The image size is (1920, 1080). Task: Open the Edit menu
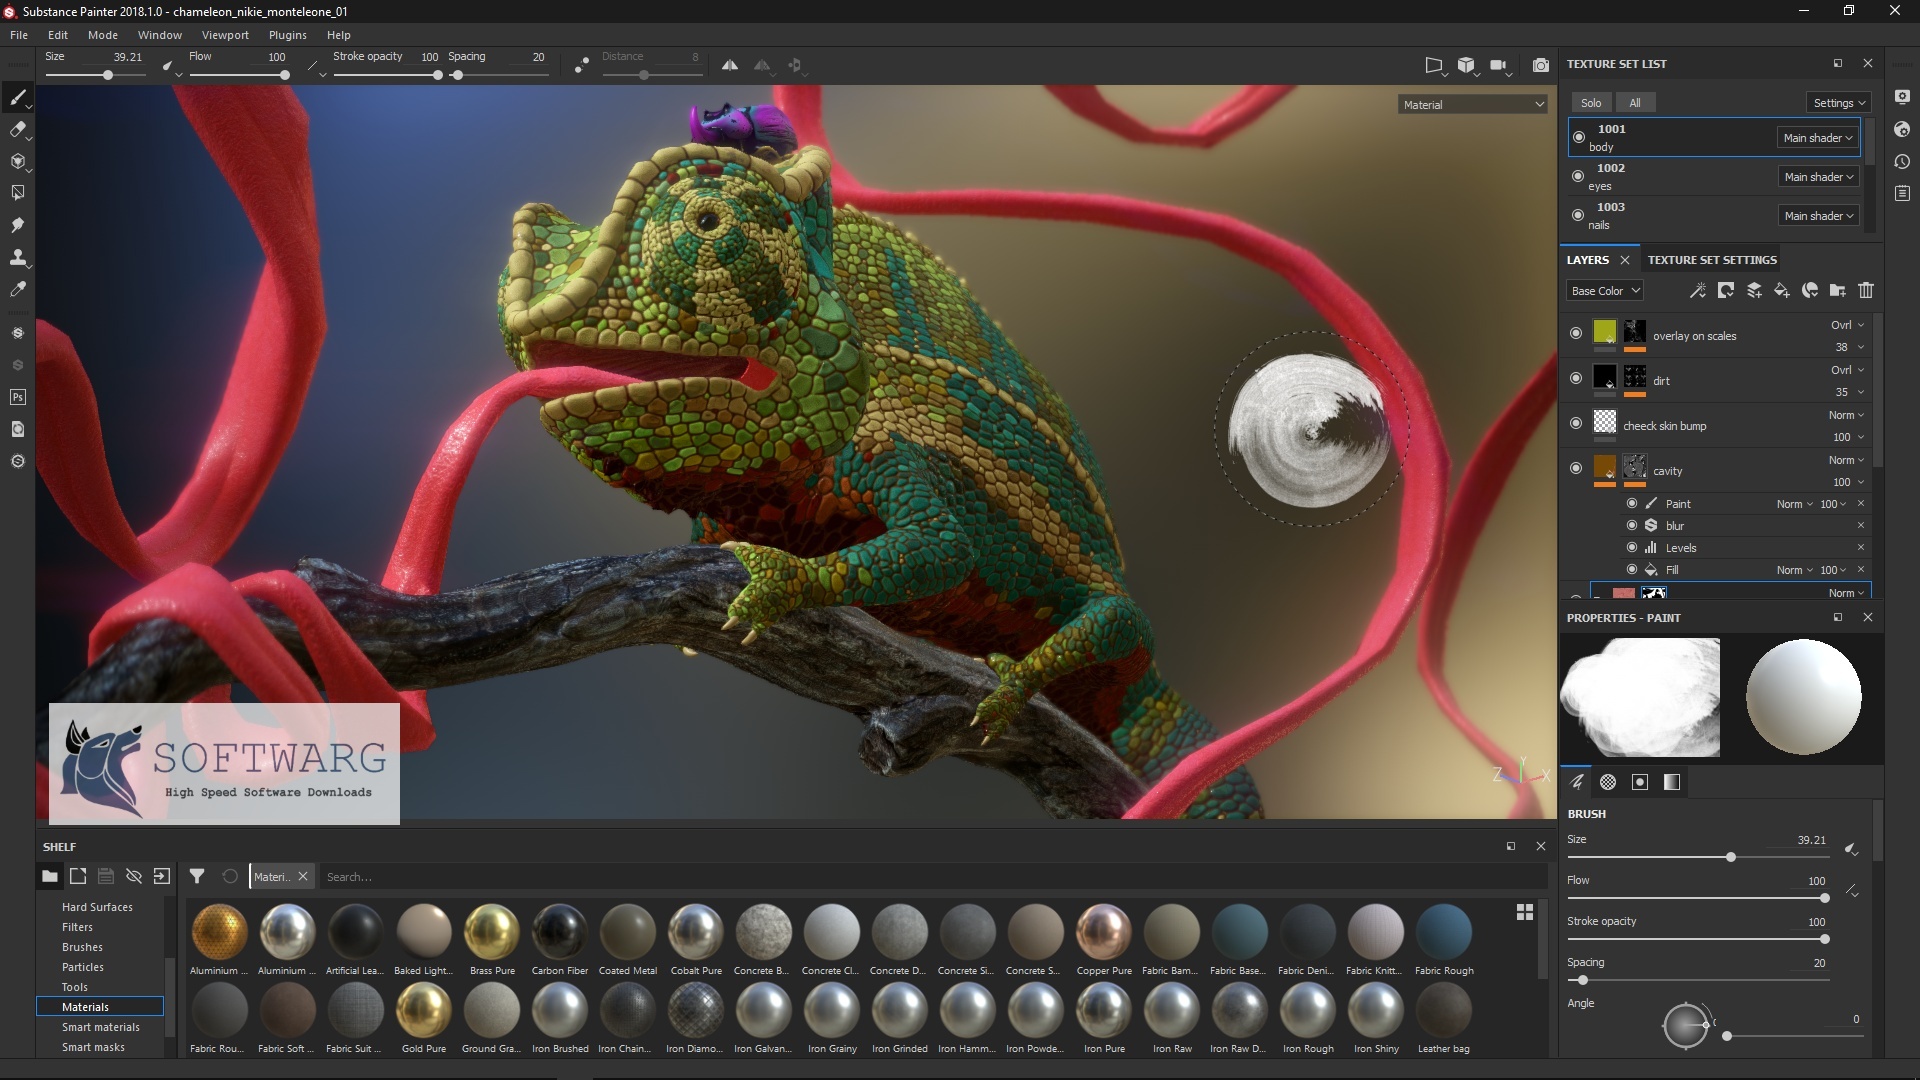click(58, 35)
